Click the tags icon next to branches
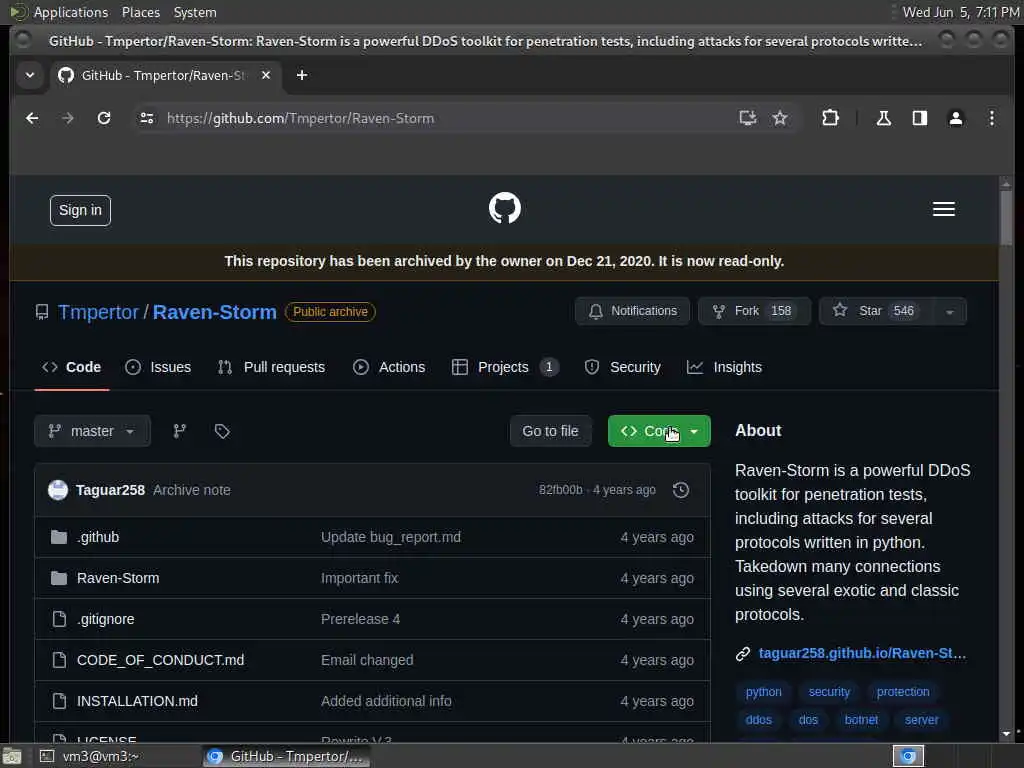Image resolution: width=1024 pixels, height=768 pixels. point(222,431)
